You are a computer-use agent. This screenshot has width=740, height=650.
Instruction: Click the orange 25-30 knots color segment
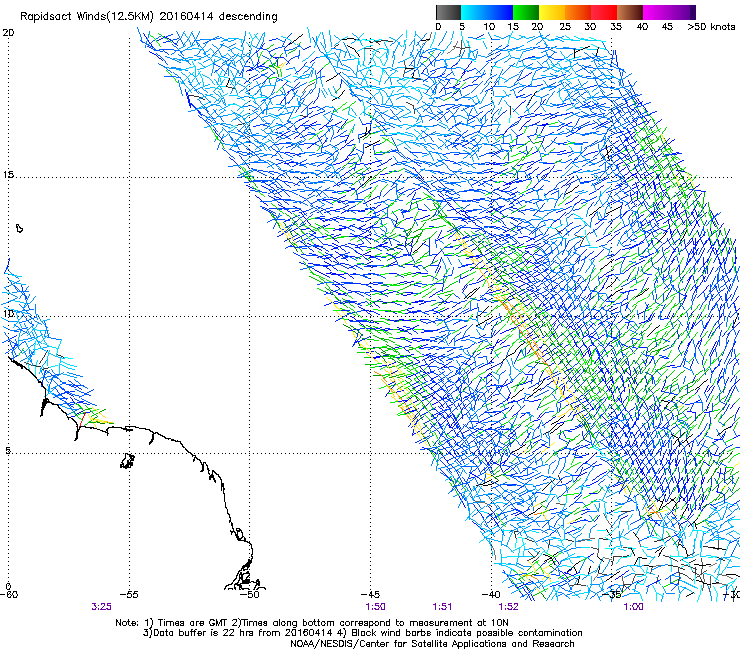pos(578,12)
